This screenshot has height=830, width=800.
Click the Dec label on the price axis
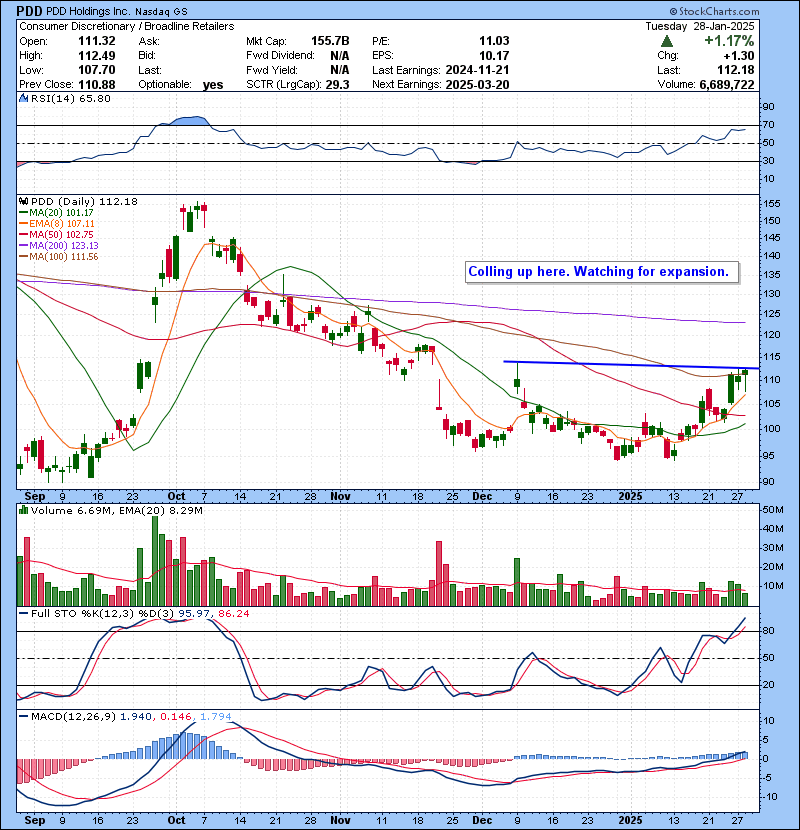482,497
